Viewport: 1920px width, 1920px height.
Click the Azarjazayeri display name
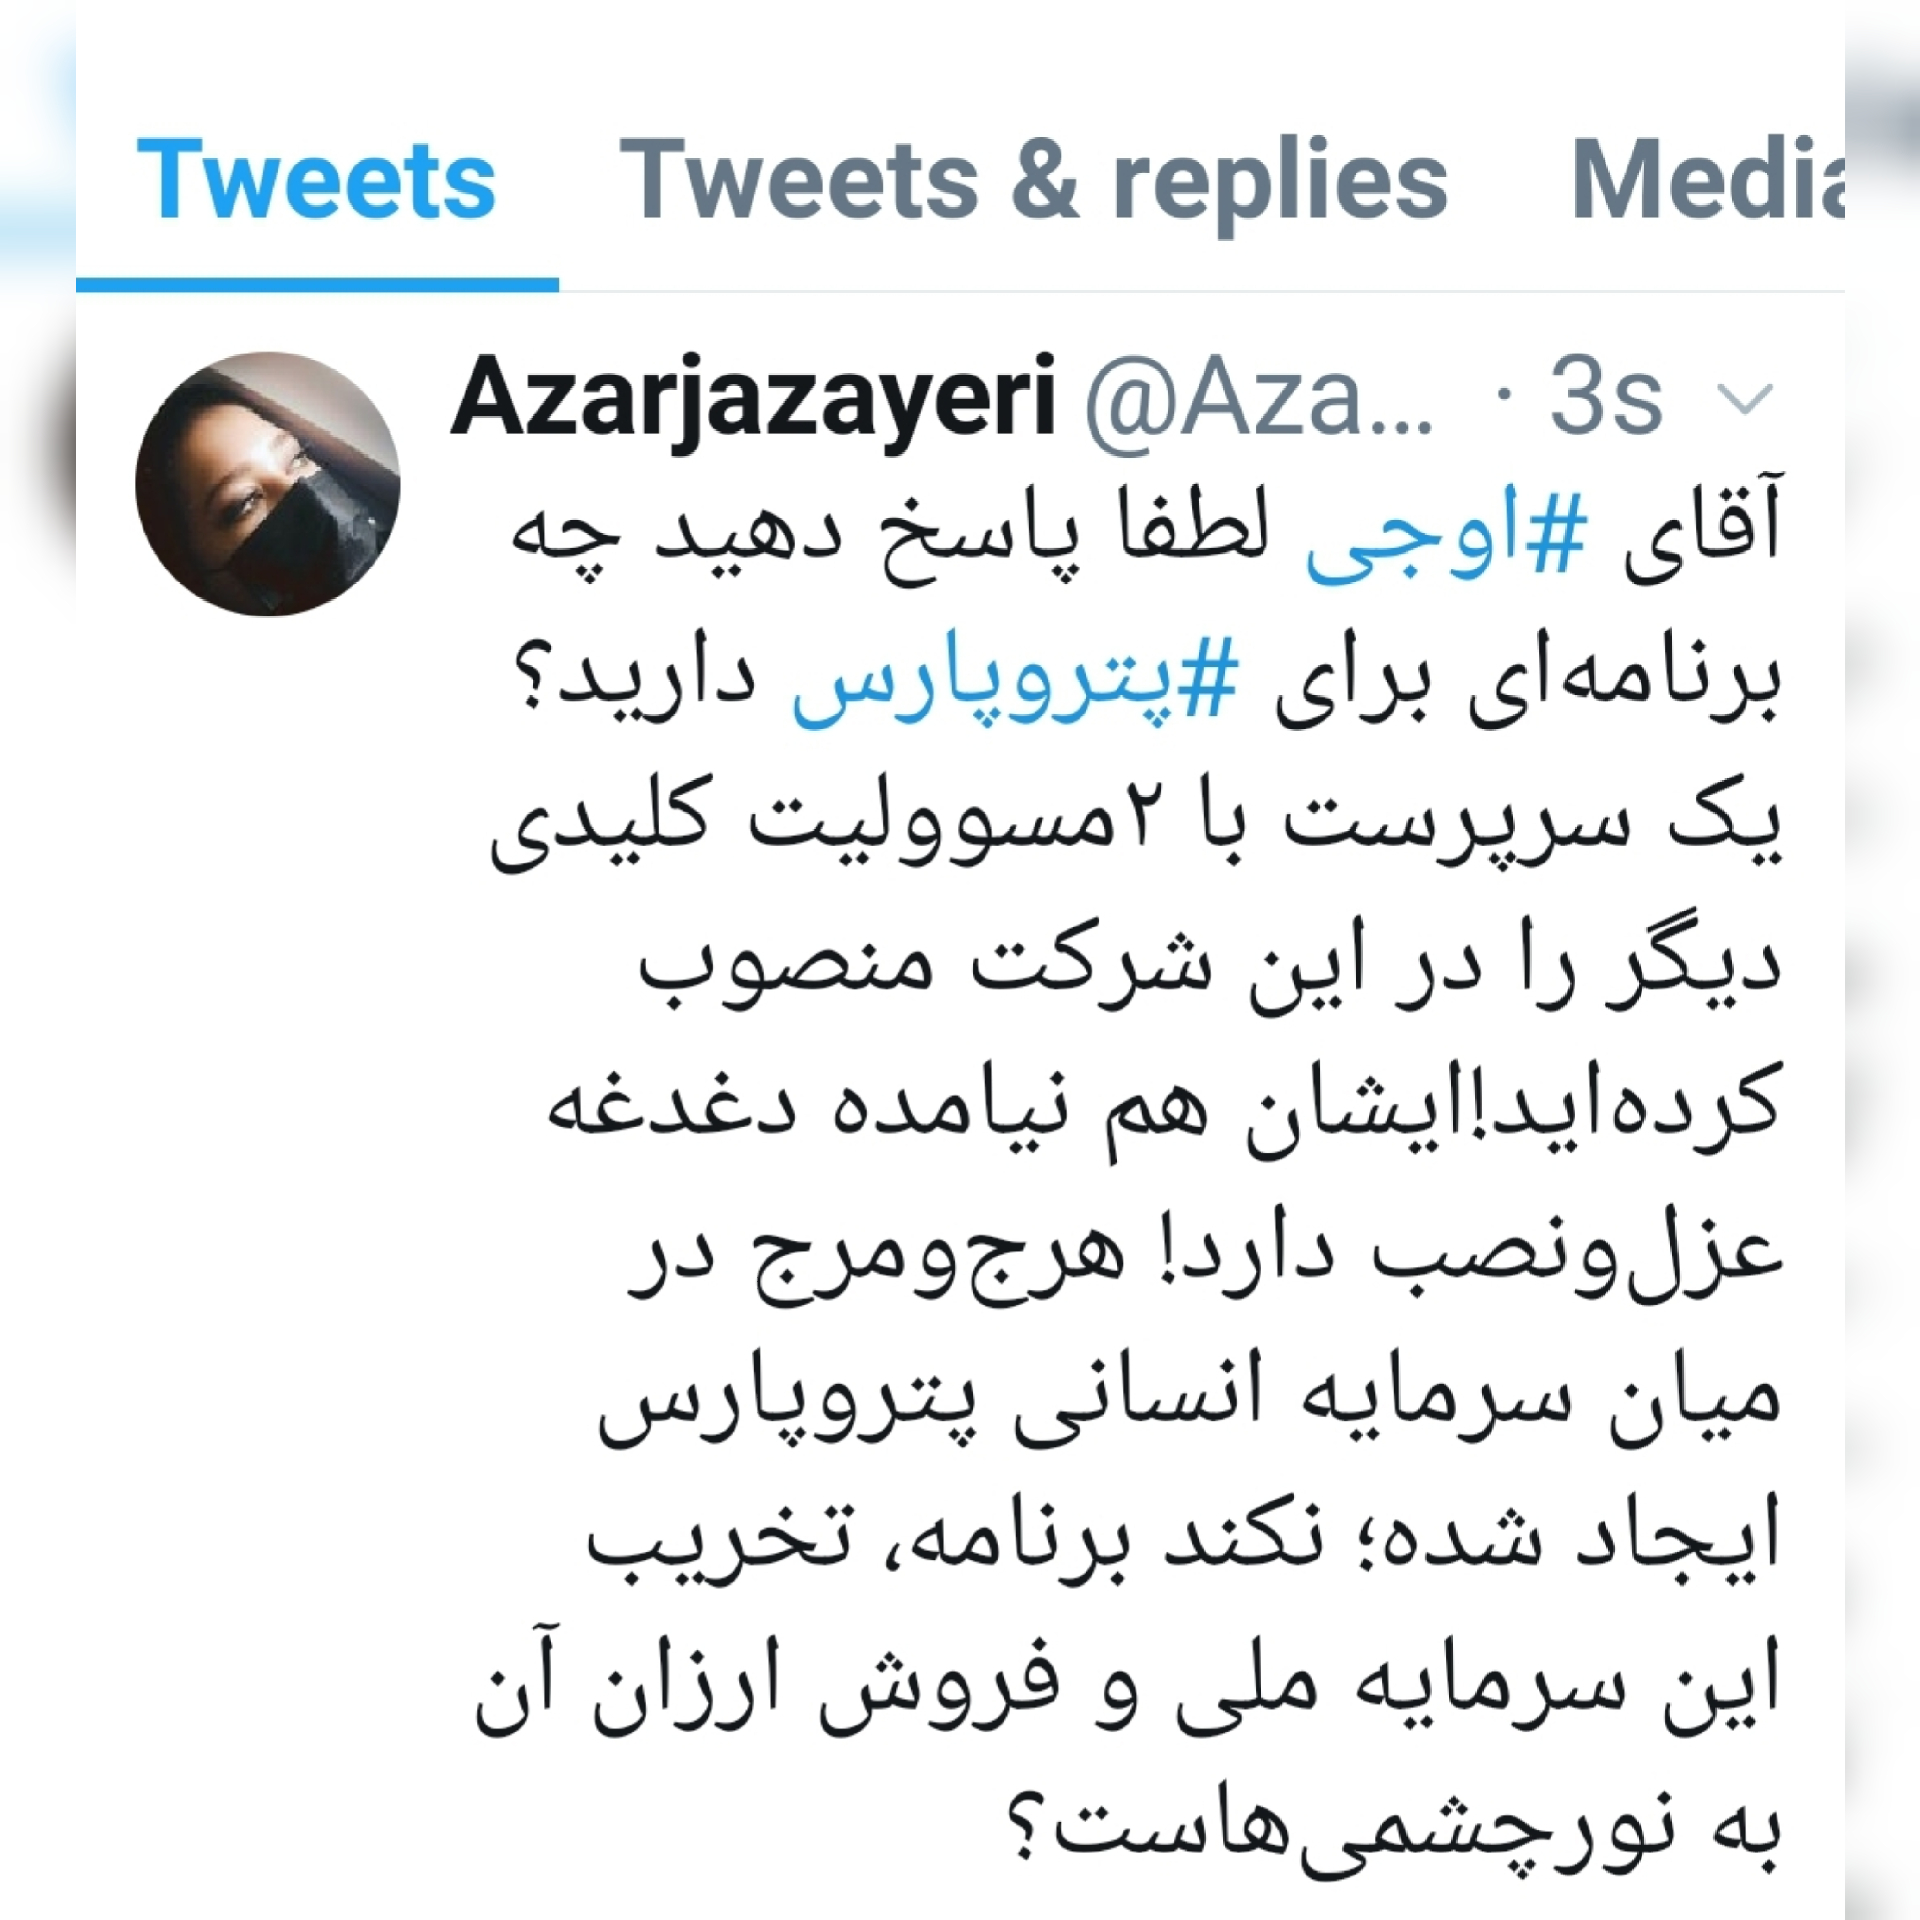(753, 398)
